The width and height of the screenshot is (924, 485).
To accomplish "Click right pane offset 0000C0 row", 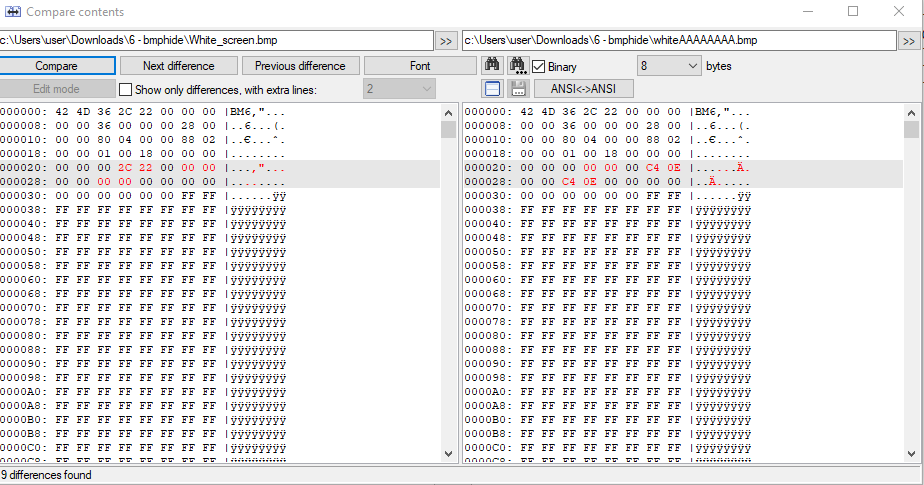I will (683, 448).
